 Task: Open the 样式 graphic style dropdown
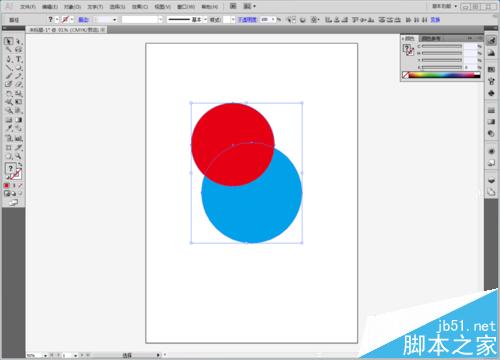(233, 20)
